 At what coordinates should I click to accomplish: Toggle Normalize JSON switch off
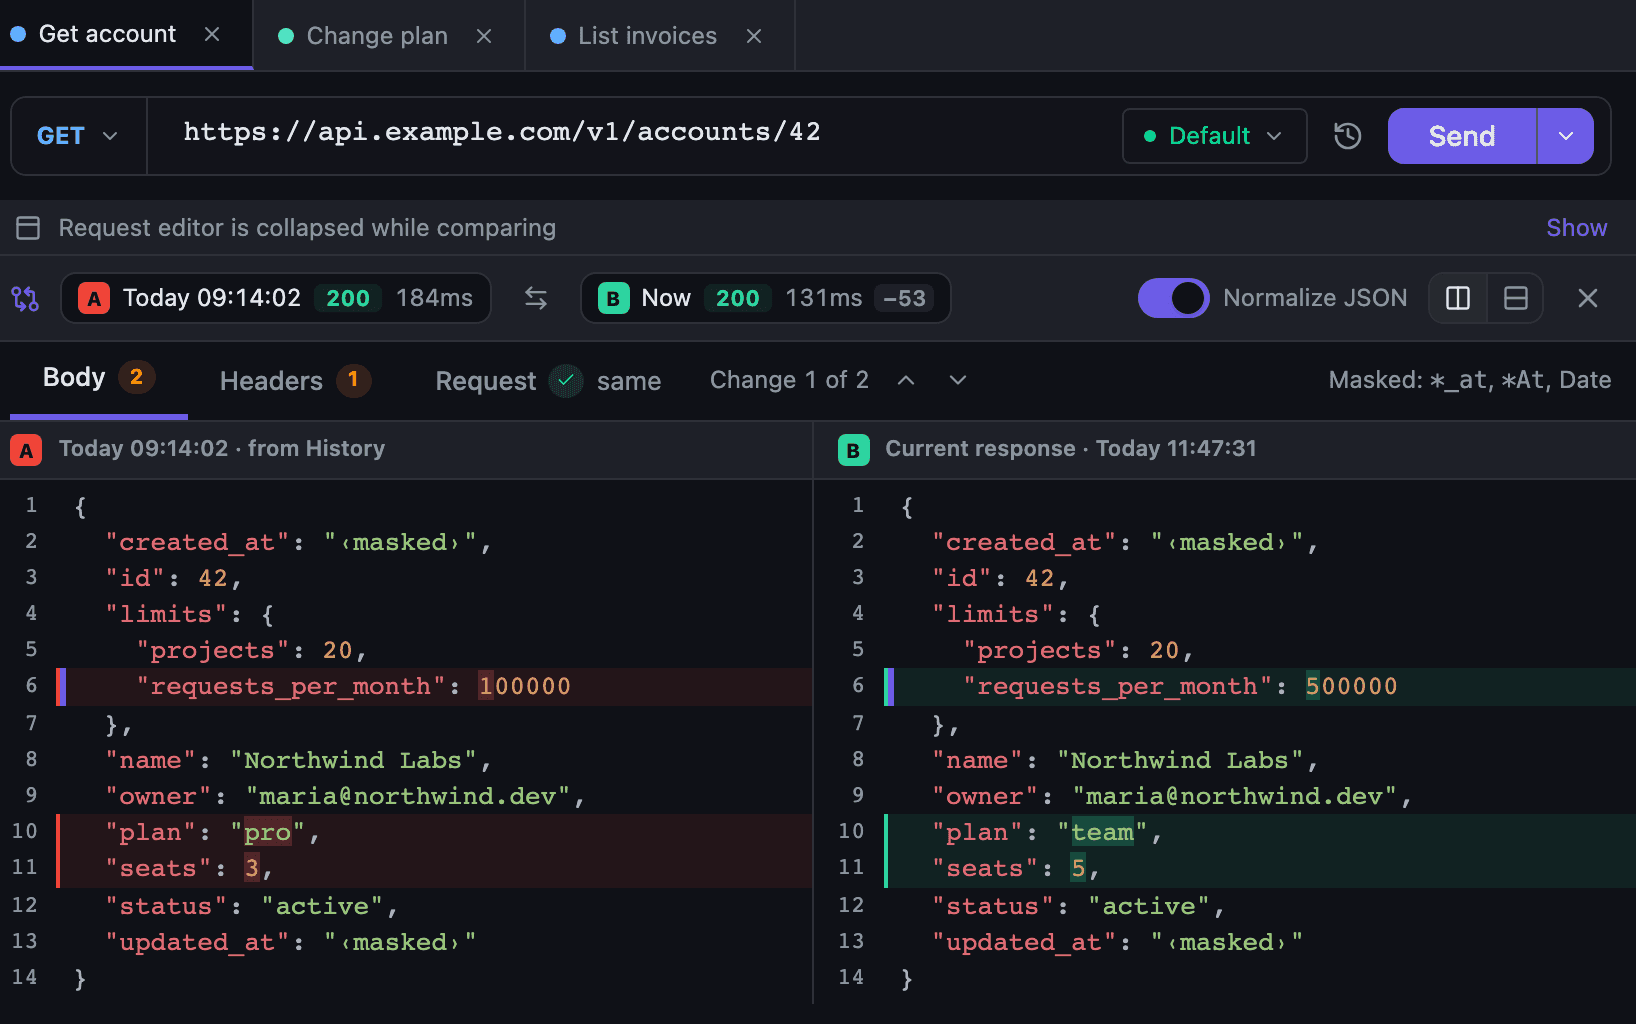[x=1174, y=298]
